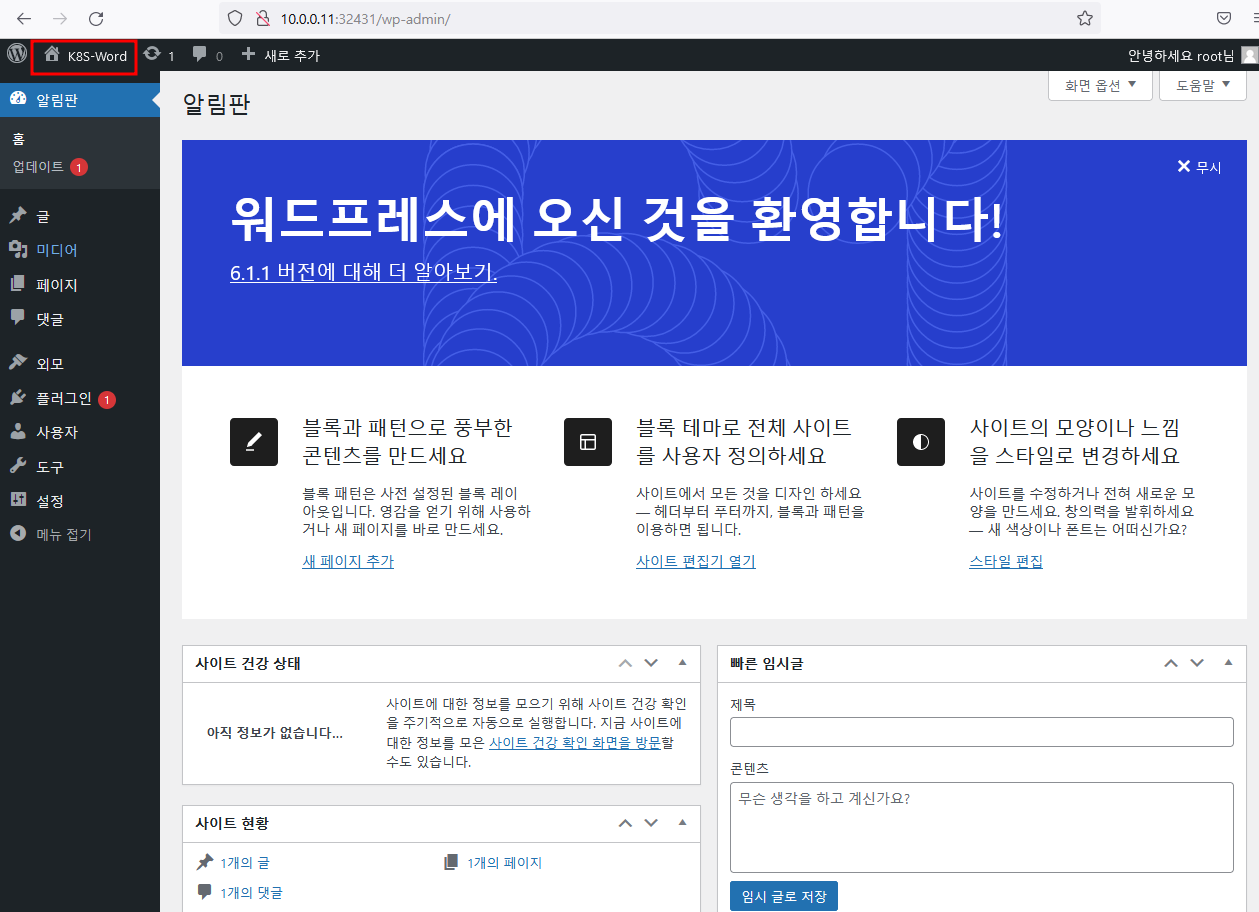Collapse 사이트 현황 panel

coord(682,823)
